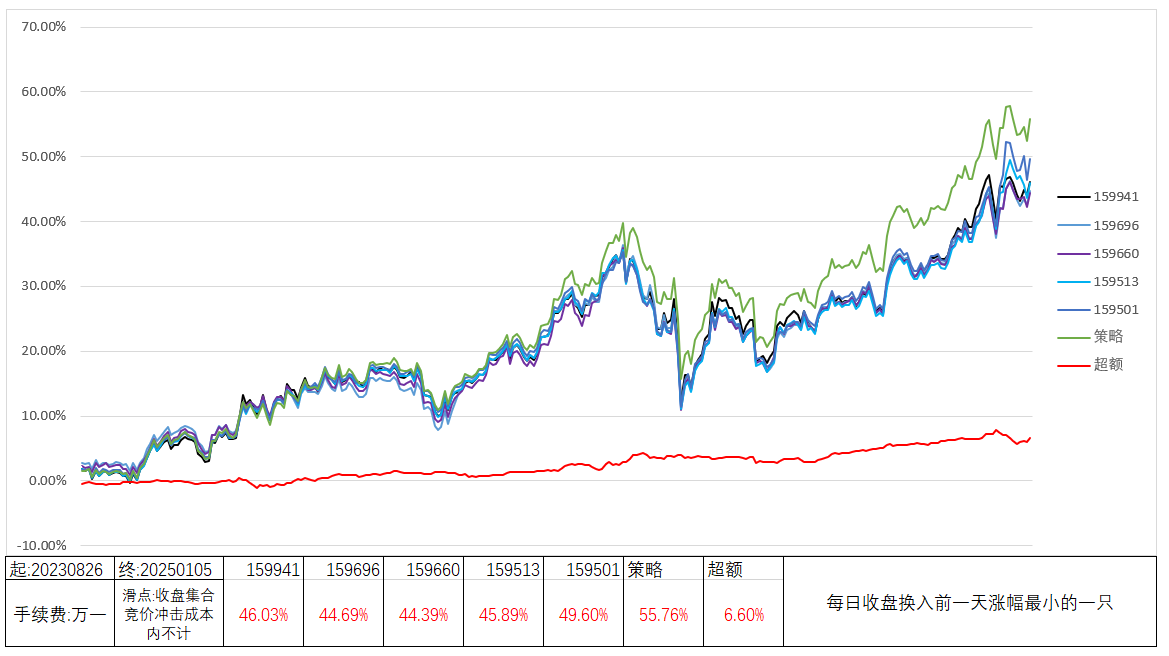Click the -10.00% y-axis label
Viewport: 1169px width, 656px height.
(x=44, y=545)
